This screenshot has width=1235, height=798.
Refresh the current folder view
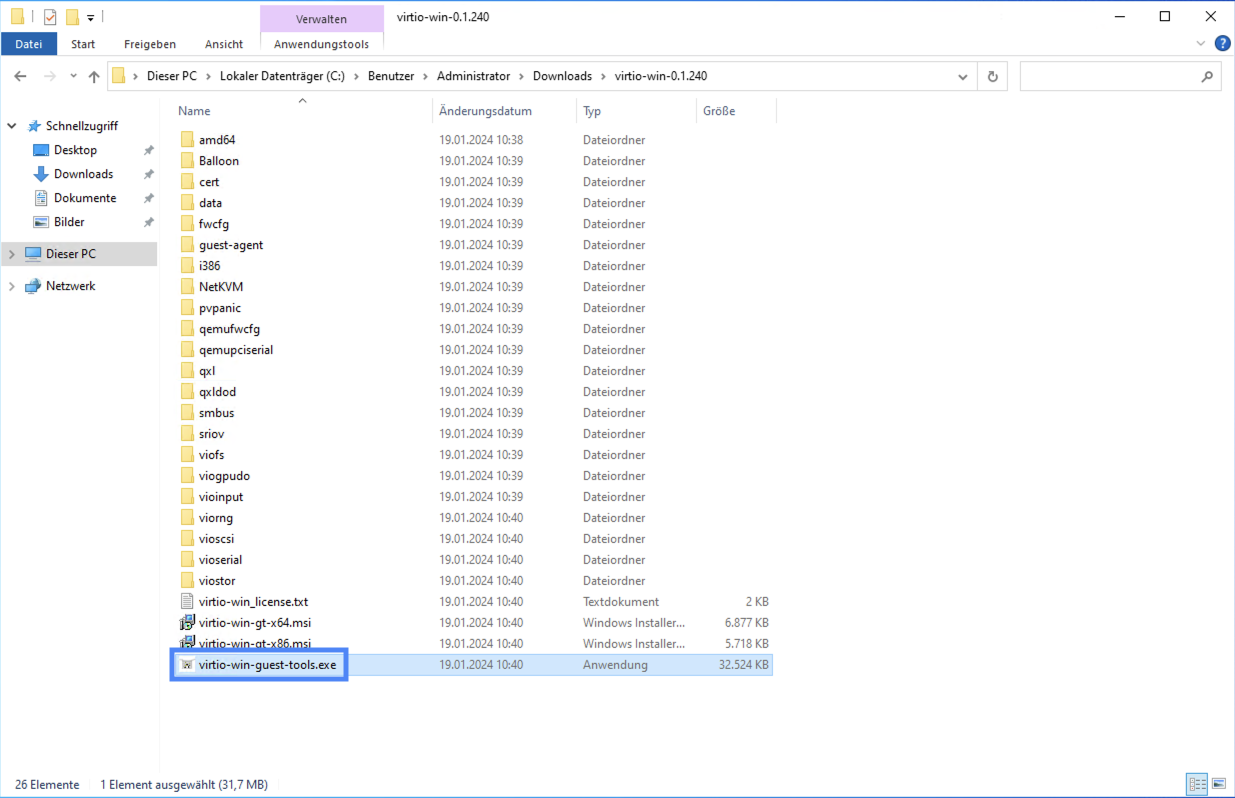tap(993, 77)
